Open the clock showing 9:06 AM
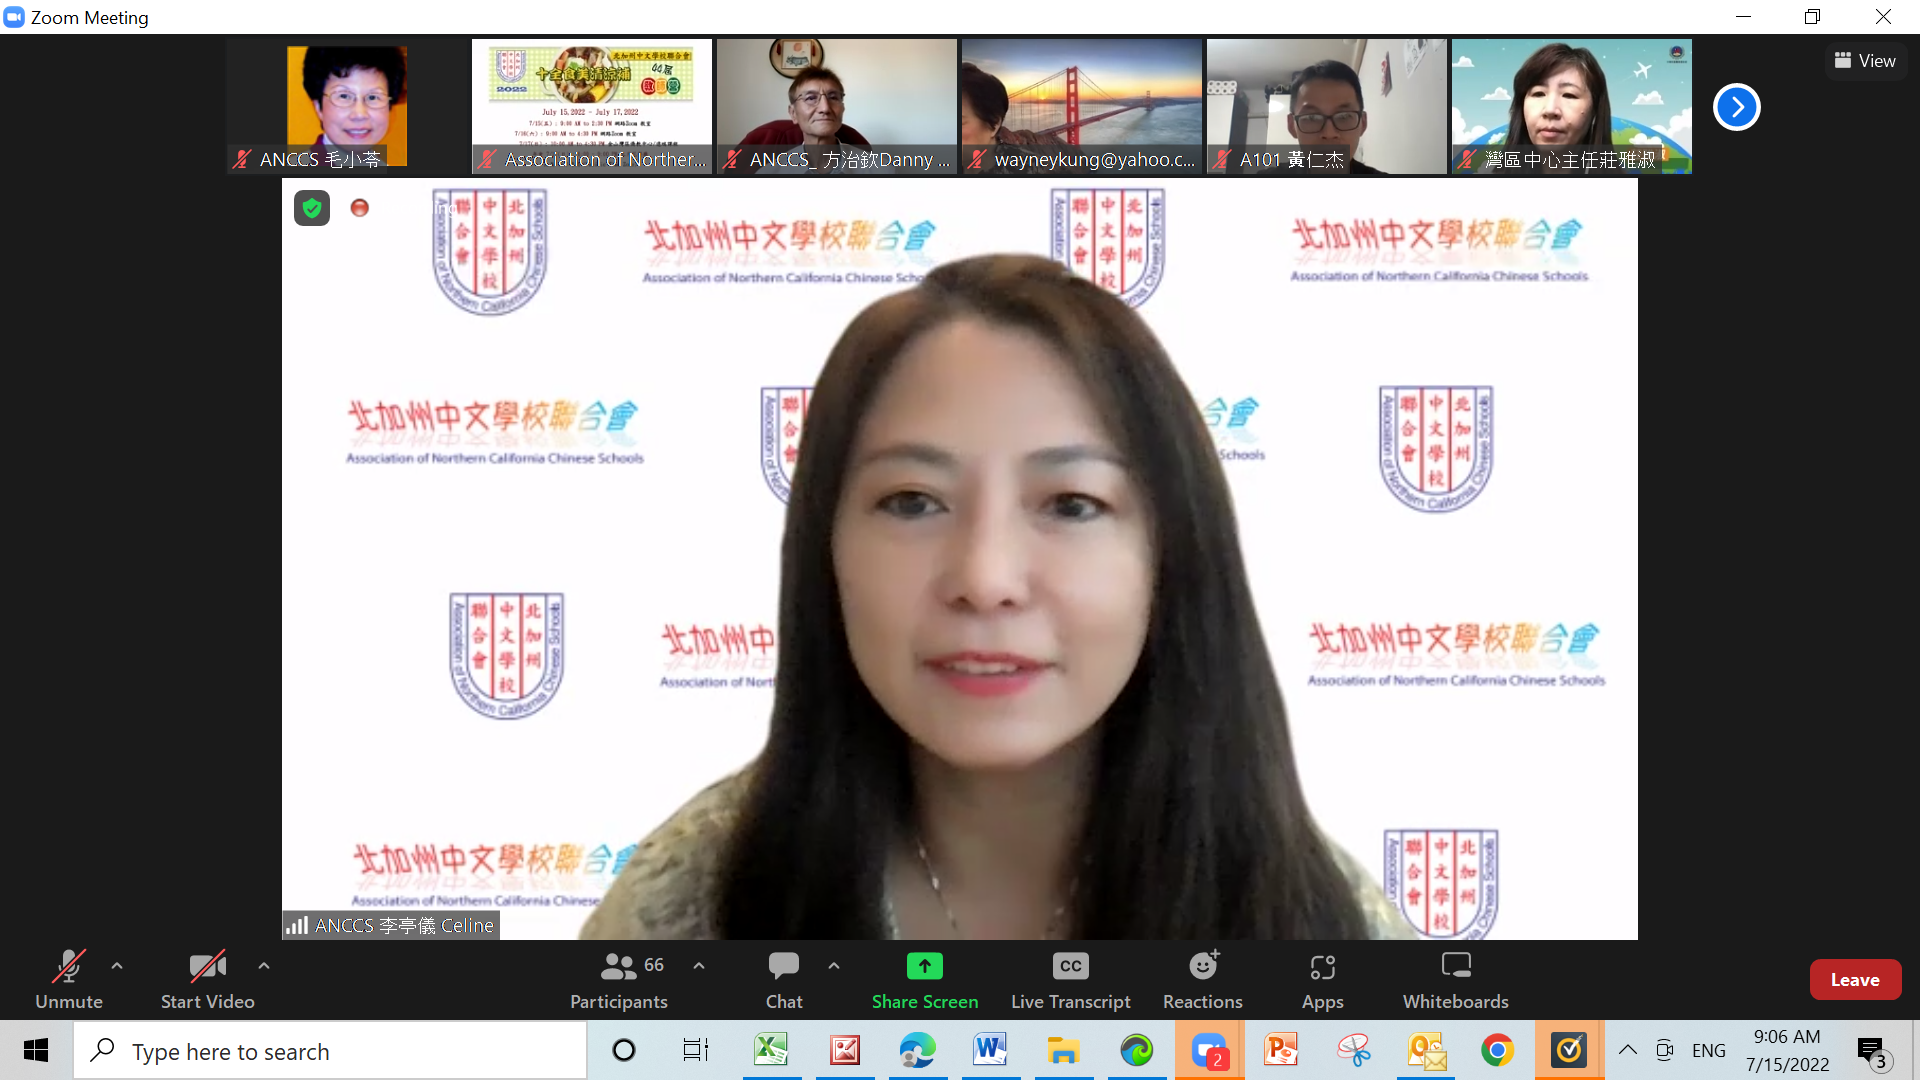The height and width of the screenshot is (1080, 1920). (x=1787, y=1050)
